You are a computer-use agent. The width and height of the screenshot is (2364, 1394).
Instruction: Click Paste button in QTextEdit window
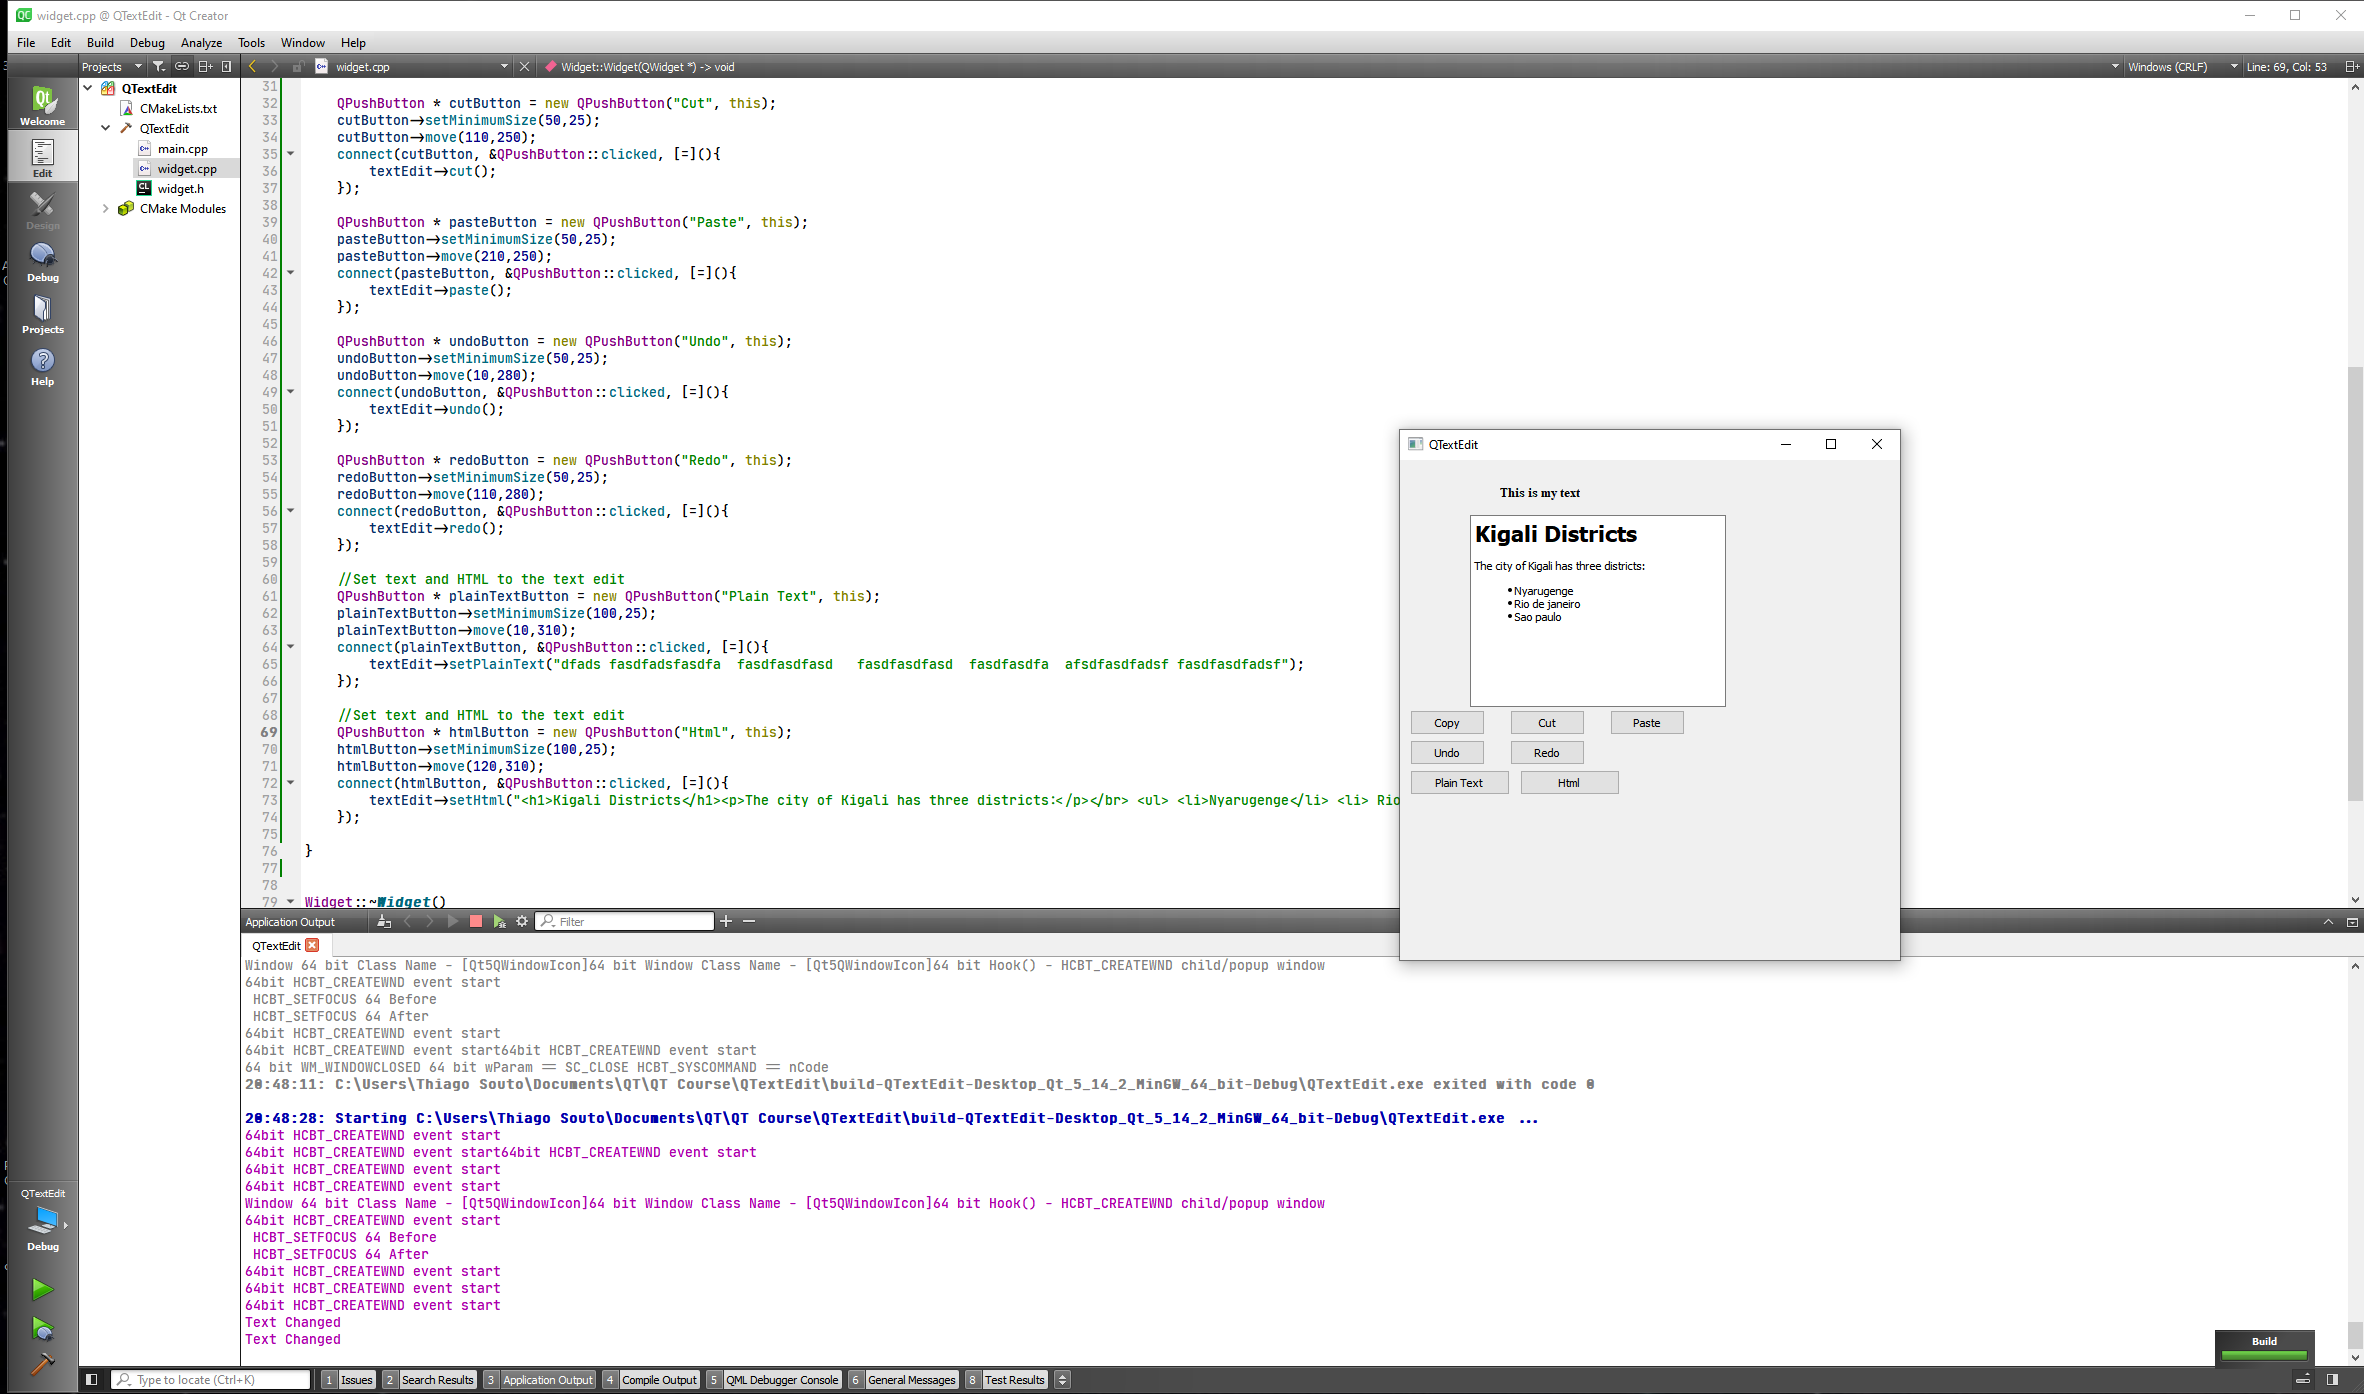click(x=1646, y=723)
